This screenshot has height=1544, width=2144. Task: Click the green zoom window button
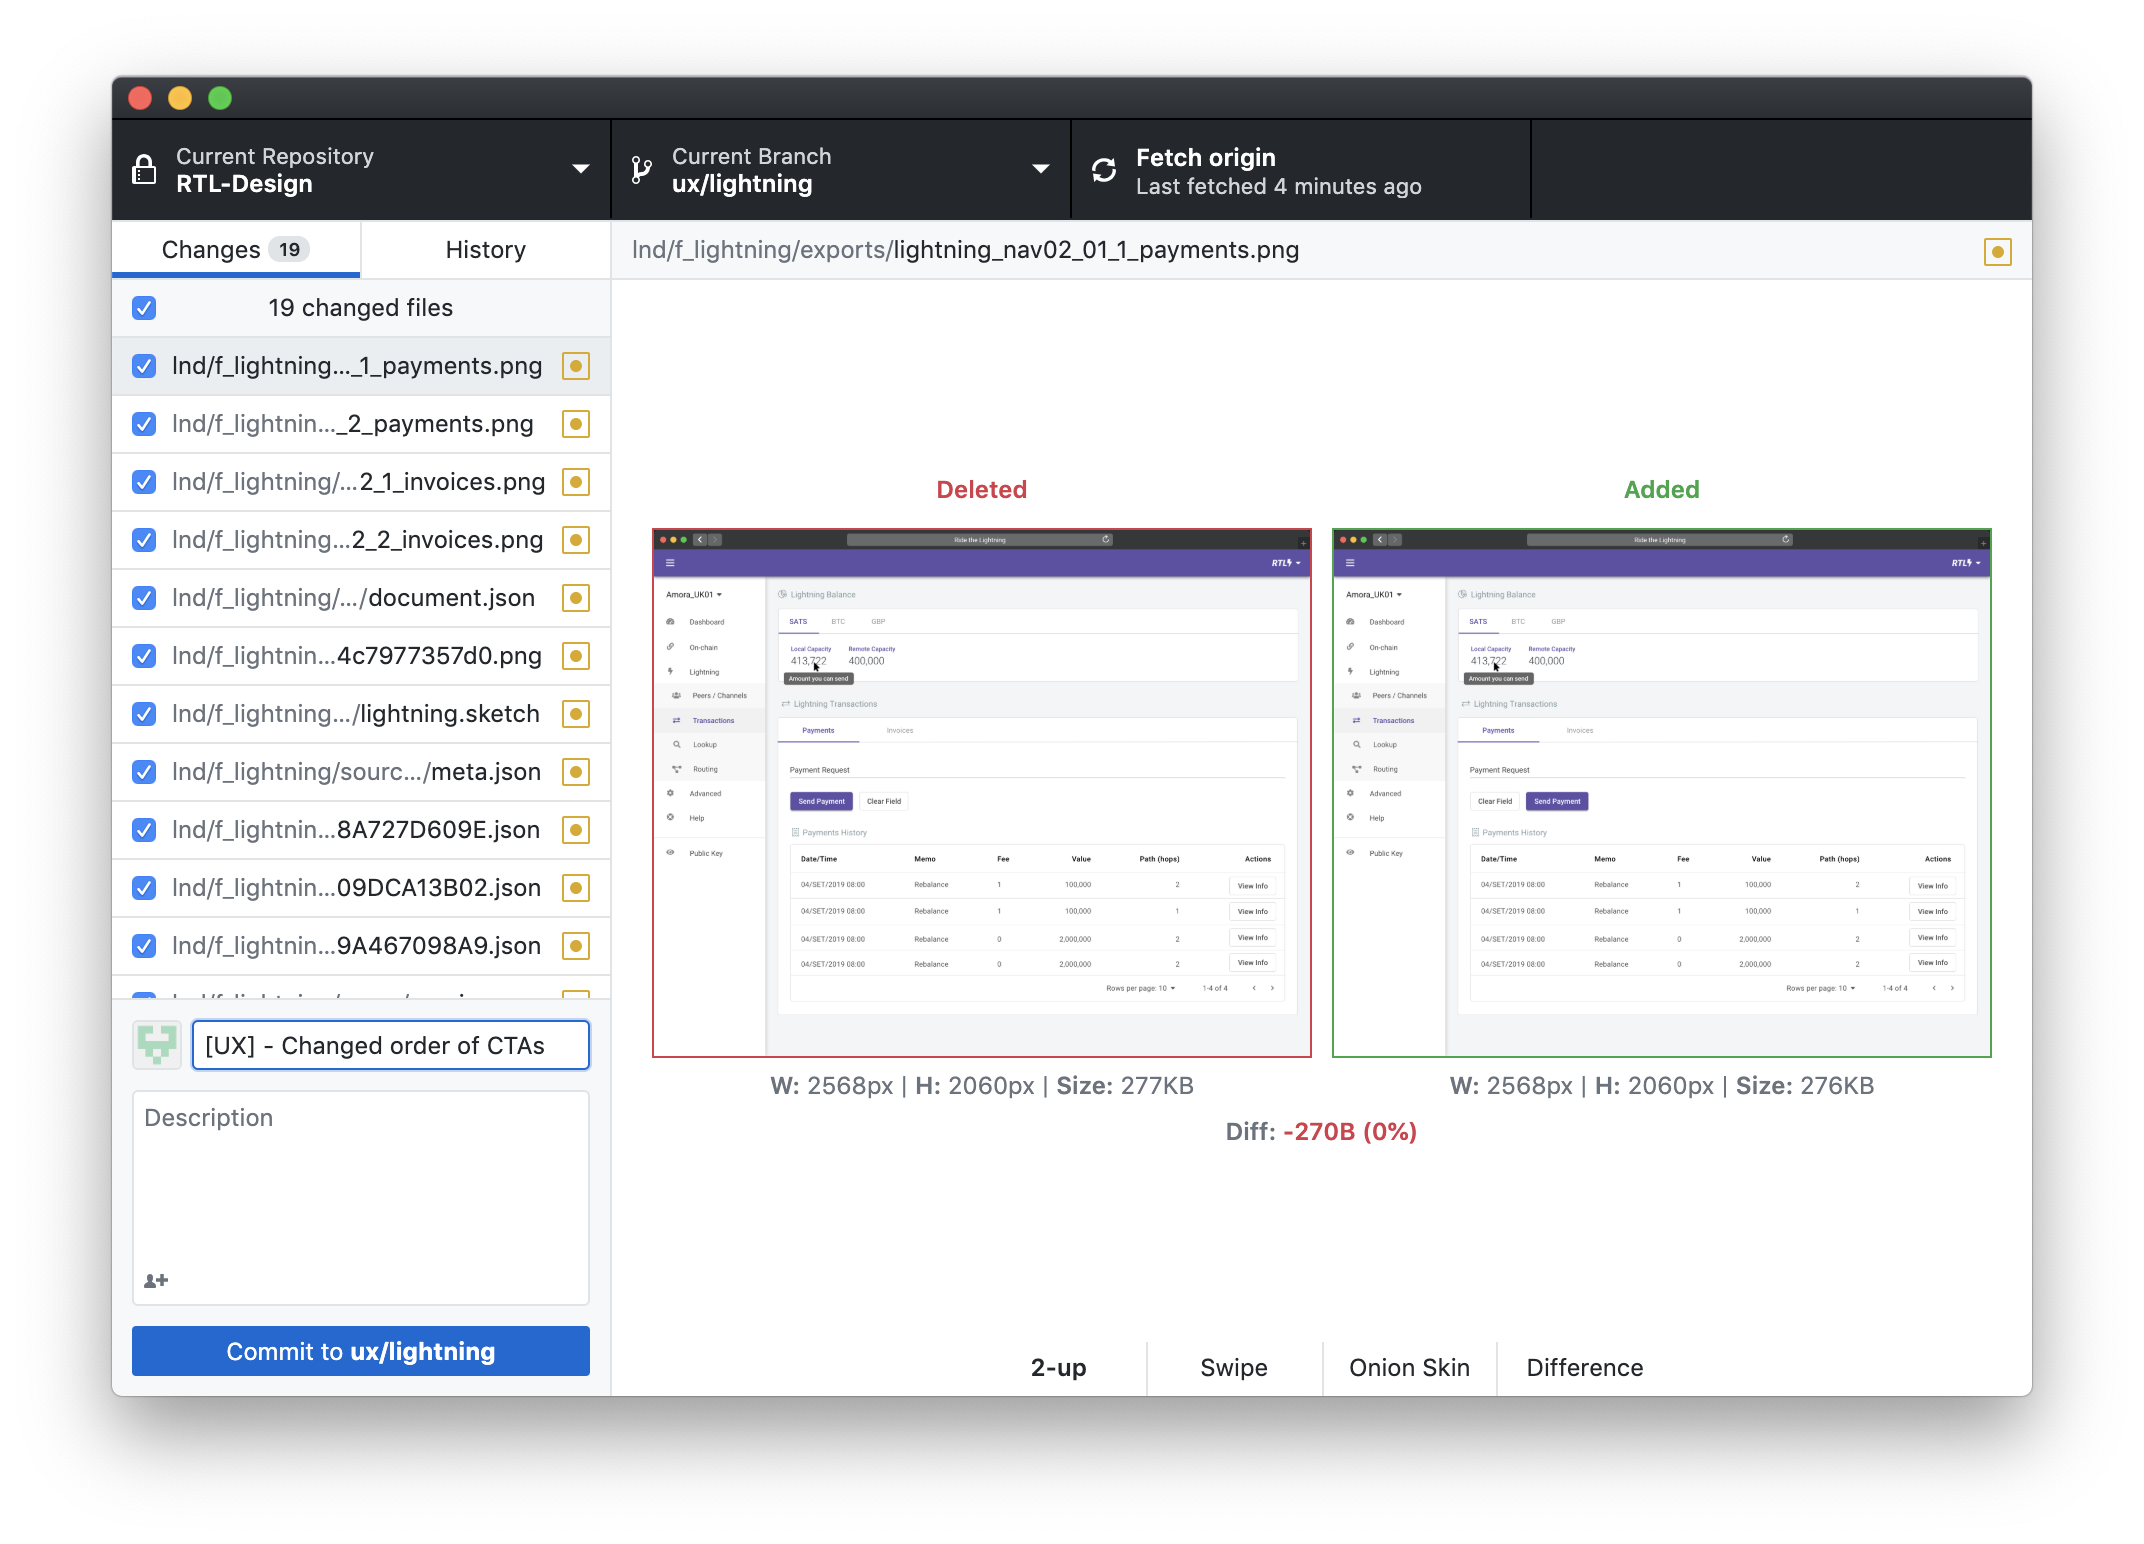220,98
